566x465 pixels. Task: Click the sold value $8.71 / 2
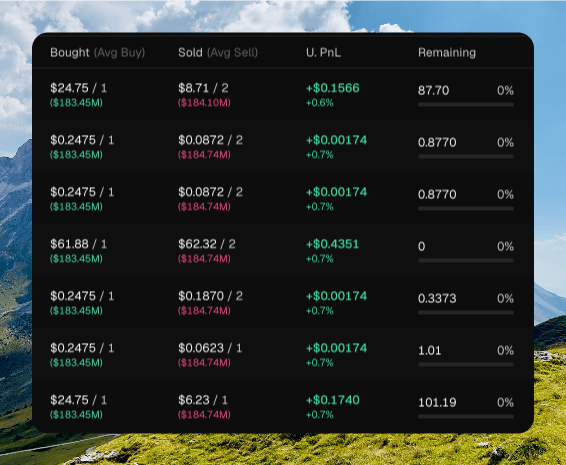203,88
